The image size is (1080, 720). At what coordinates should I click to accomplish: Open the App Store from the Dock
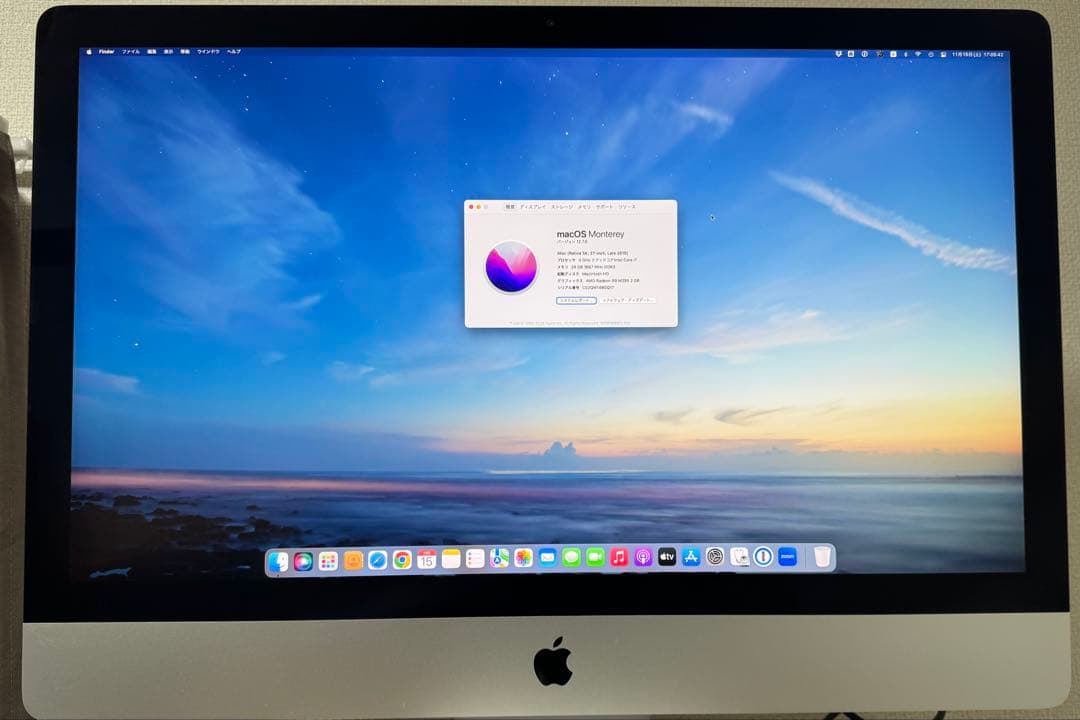point(690,559)
